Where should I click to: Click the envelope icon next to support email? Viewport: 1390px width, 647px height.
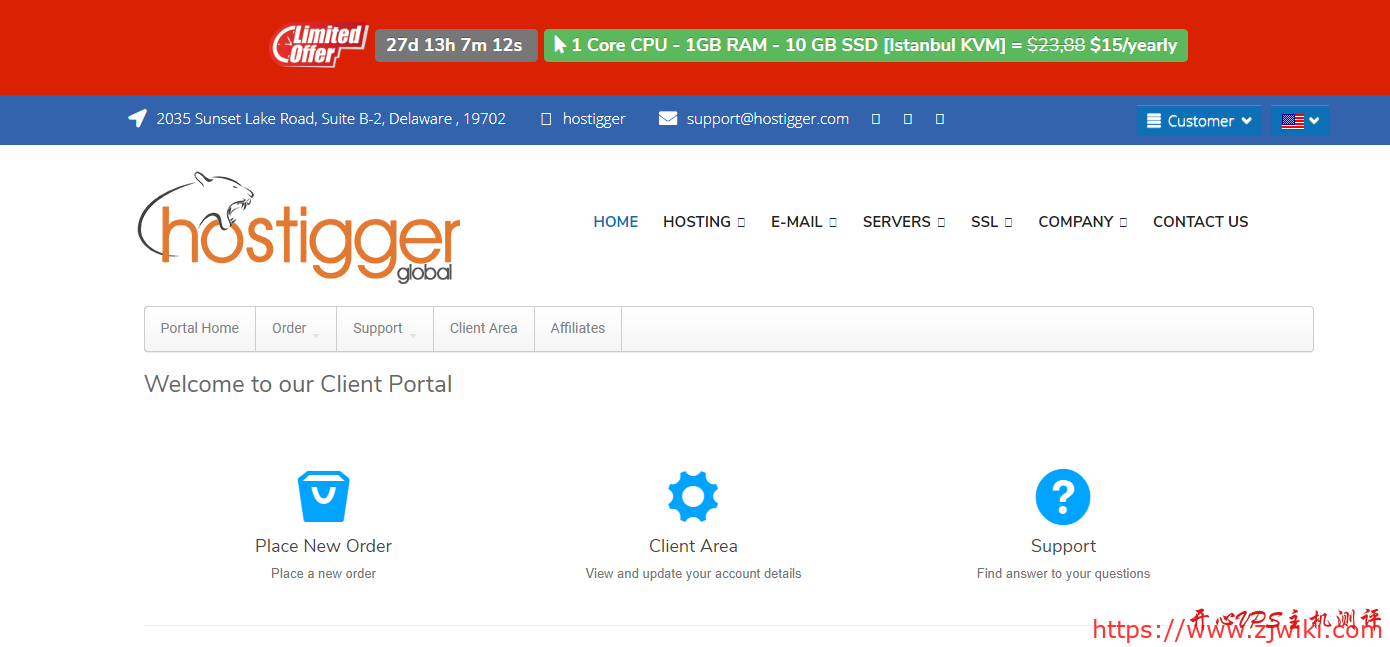667,118
